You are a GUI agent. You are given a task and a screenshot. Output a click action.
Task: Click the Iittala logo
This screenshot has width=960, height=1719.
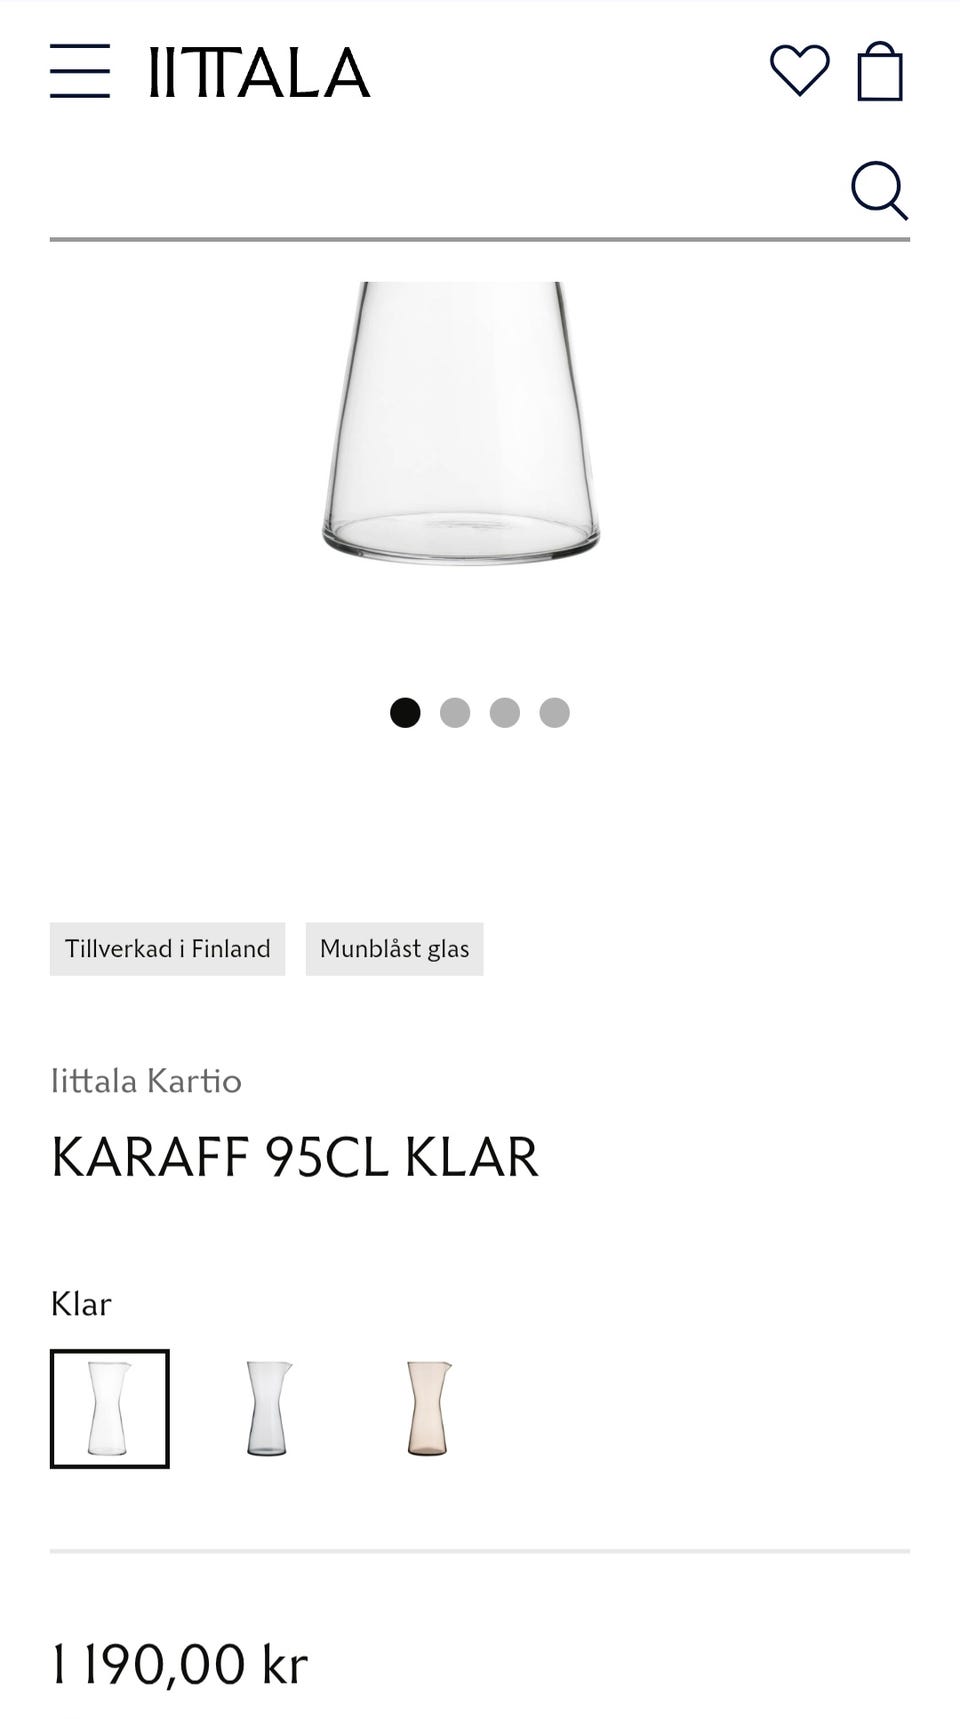(260, 72)
